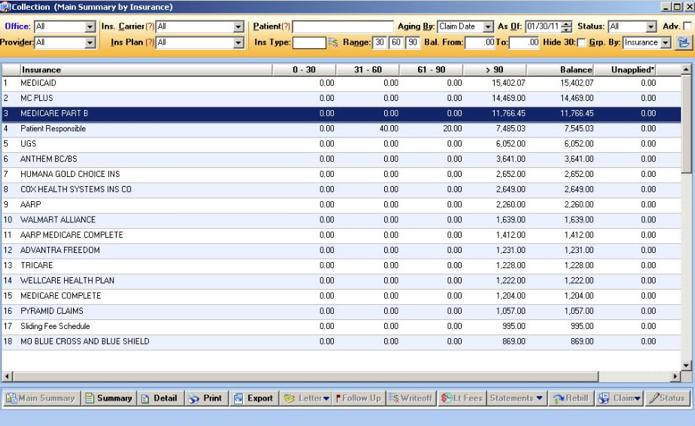This screenshot has height=426, width=695.
Task: Print the collection report
Action: 206,398
